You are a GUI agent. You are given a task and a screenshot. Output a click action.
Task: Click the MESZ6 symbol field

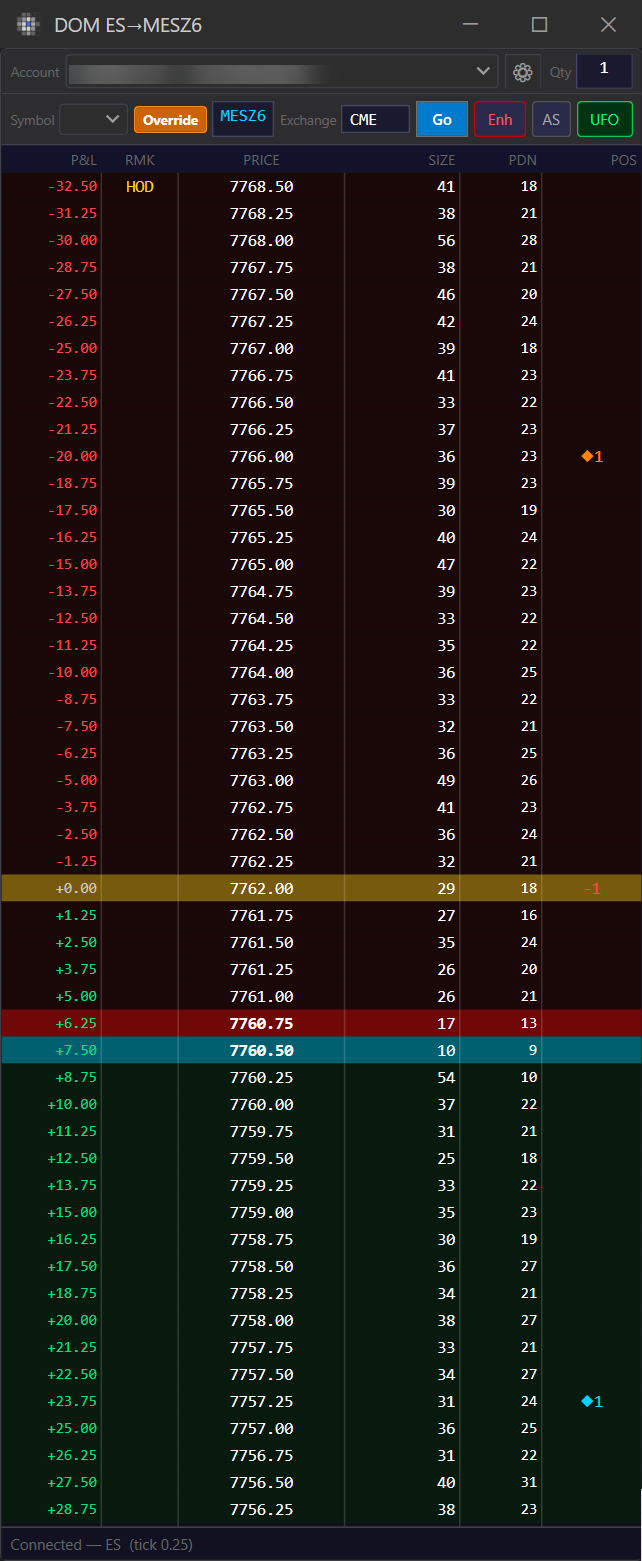243,118
